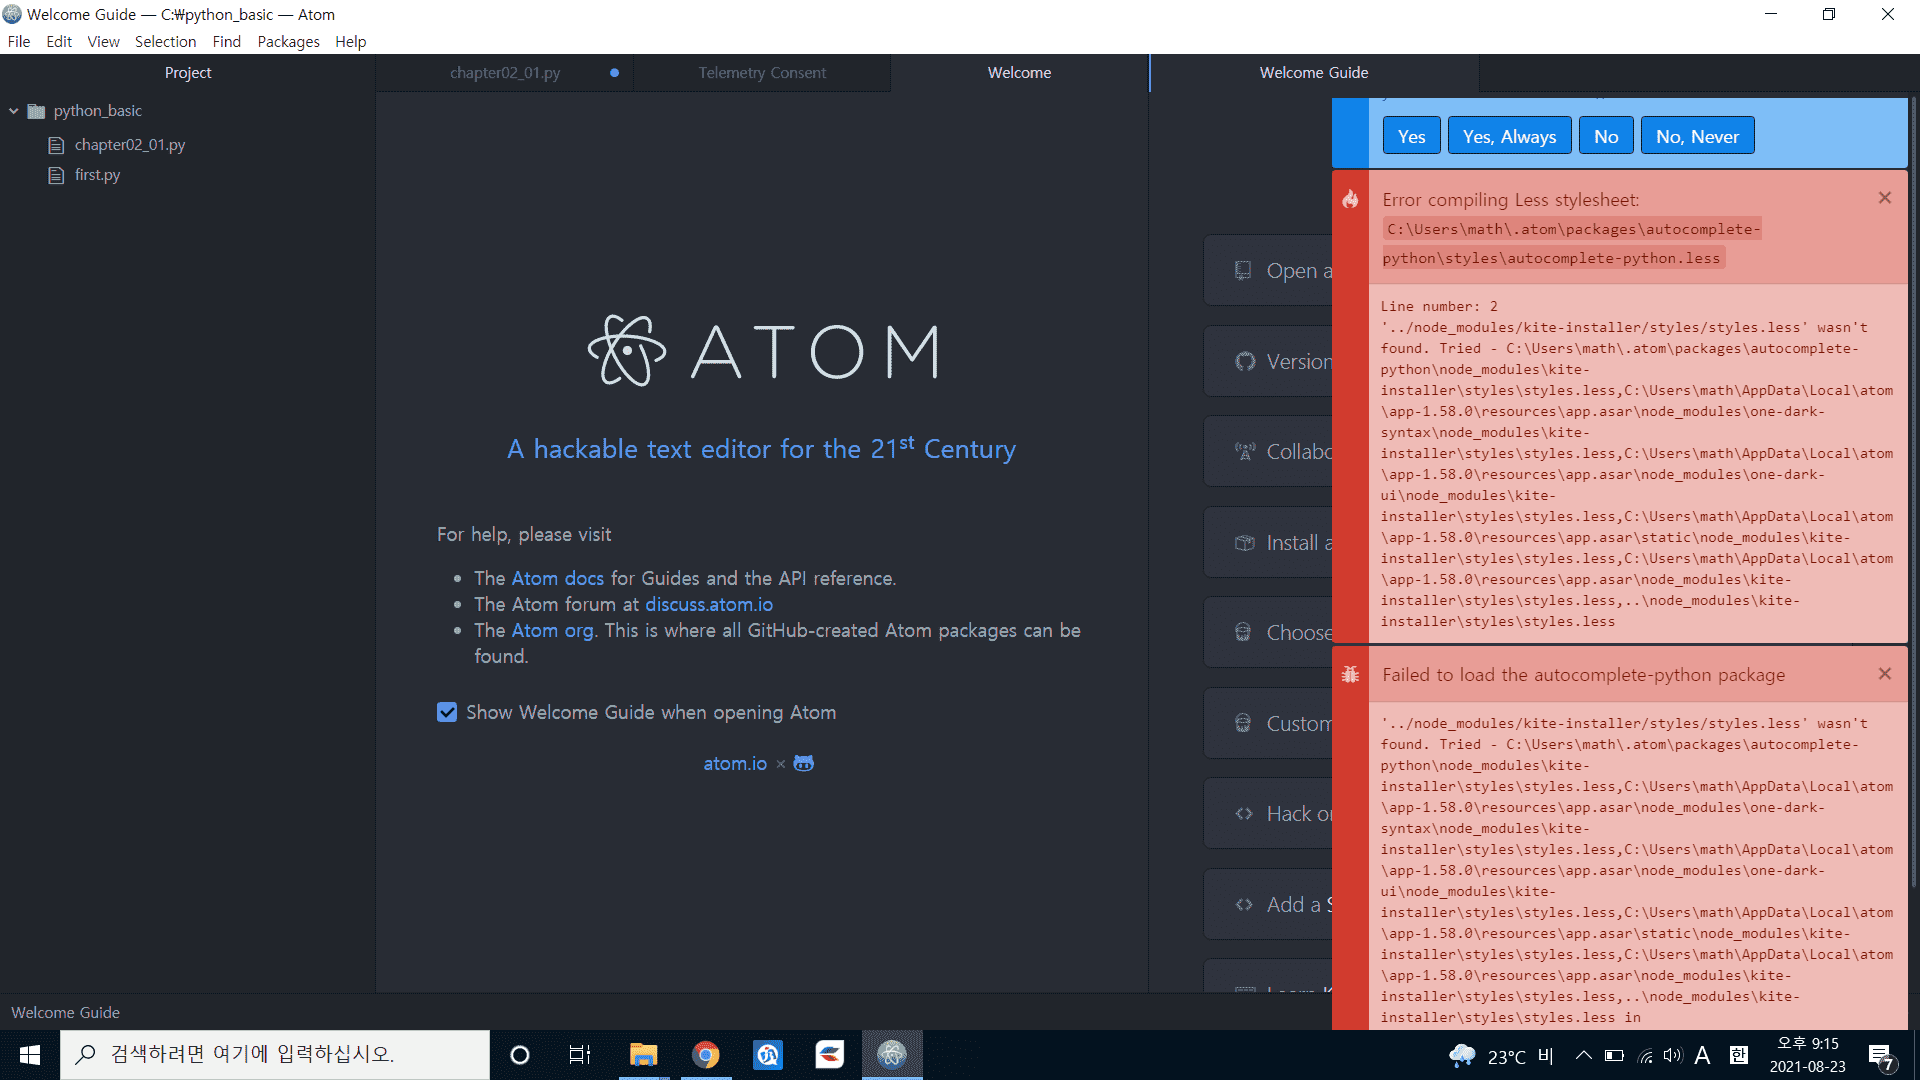Screen dimensions: 1920x1080
Task: Launch Chrome from the taskbar
Action: (706, 1054)
